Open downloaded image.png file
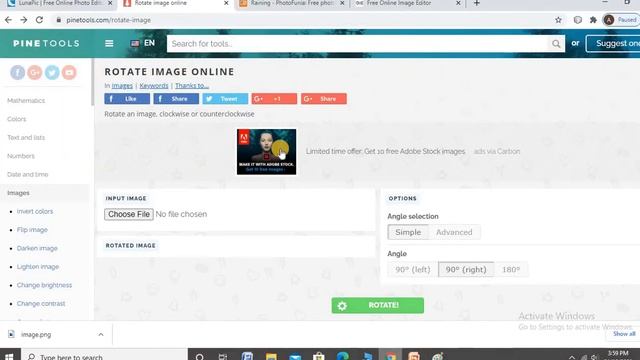The height and width of the screenshot is (360, 640). coord(36,335)
